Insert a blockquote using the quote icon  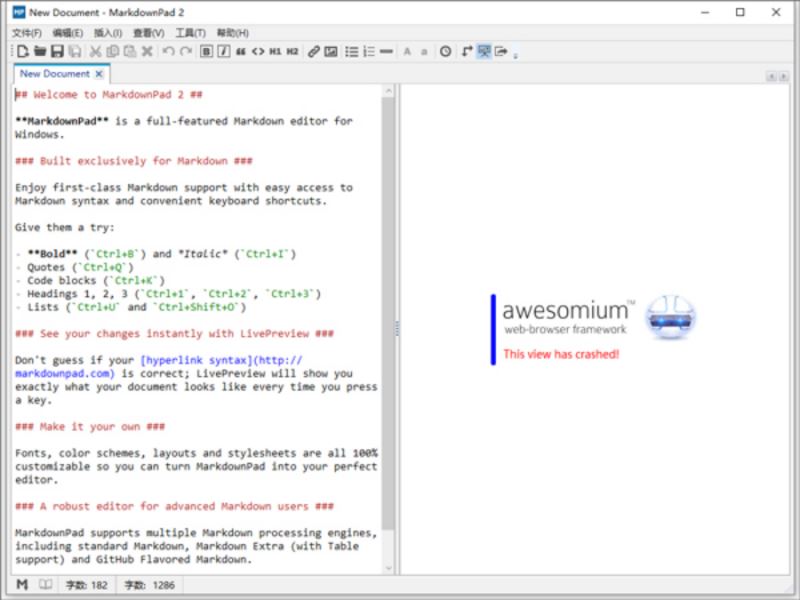coord(241,51)
